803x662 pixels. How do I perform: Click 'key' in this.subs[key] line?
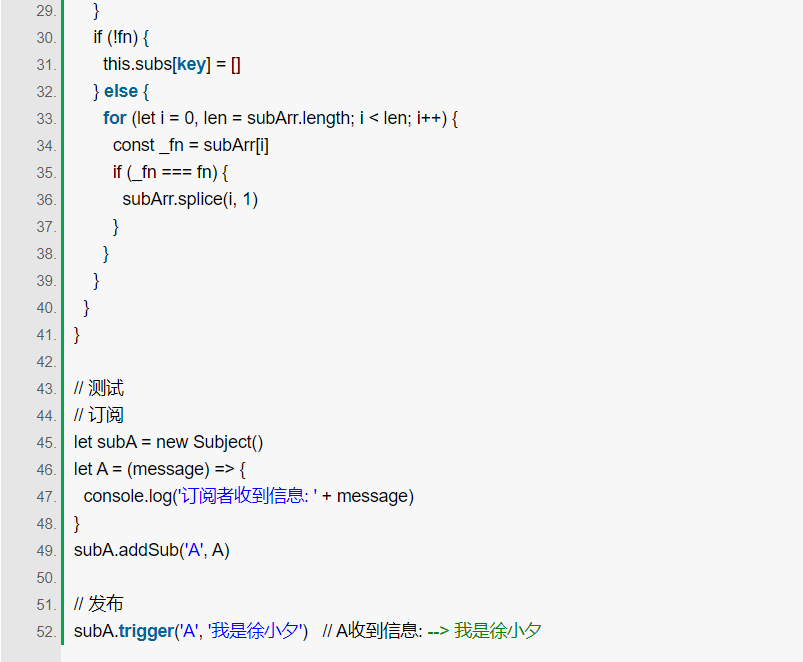click(191, 64)
